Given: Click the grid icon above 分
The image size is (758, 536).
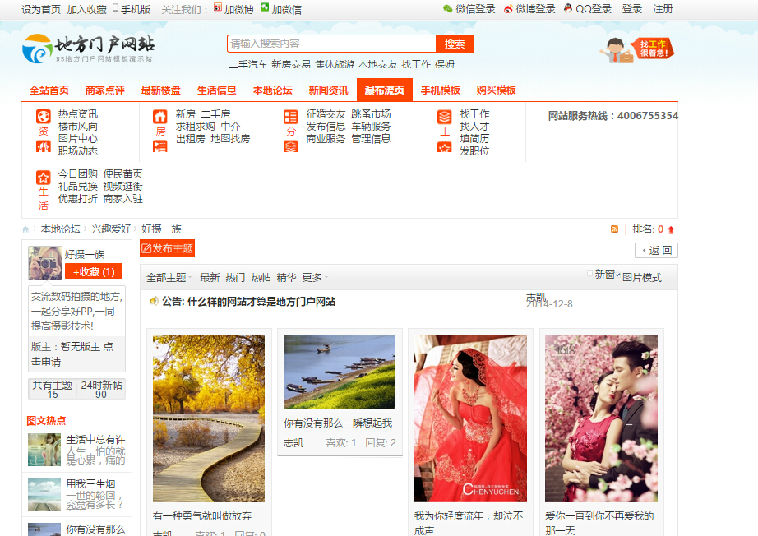Looking at the screenshot, I should (x=291, y=116).
